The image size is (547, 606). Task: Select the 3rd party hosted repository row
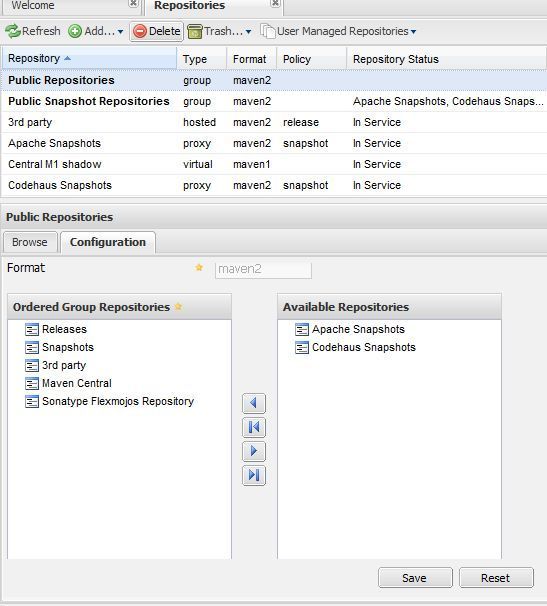(274, 122)
